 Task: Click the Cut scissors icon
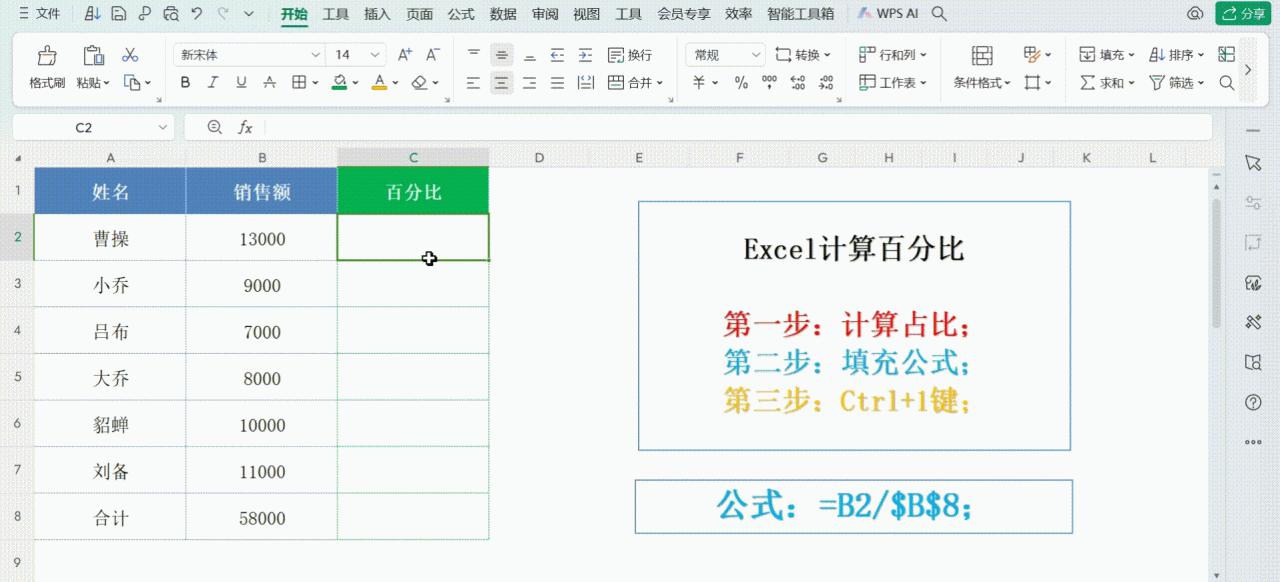pos(130,55)
